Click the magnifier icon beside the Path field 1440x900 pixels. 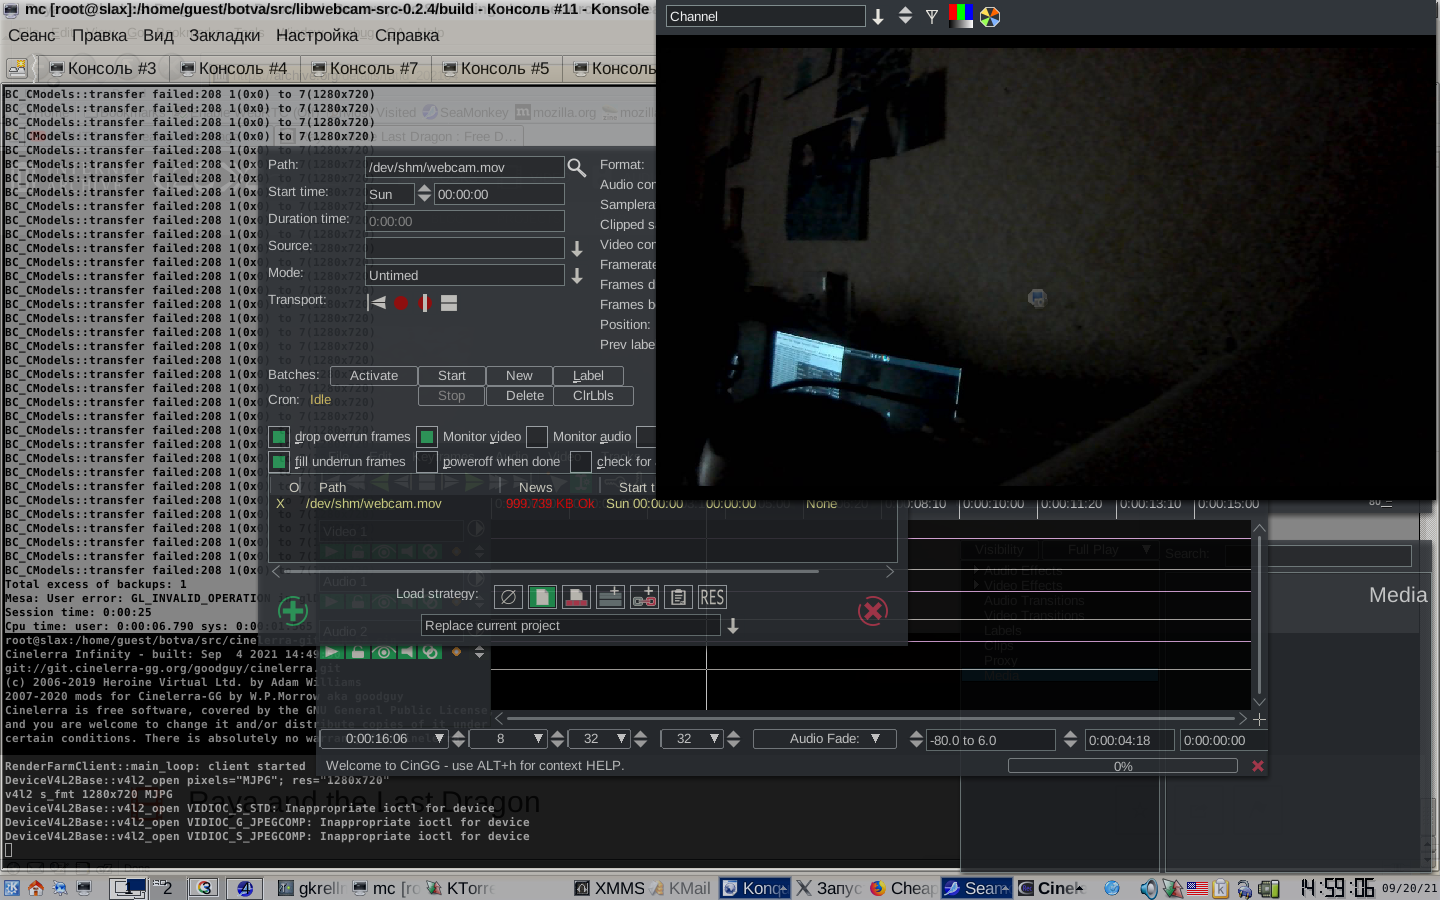[577, 168]
